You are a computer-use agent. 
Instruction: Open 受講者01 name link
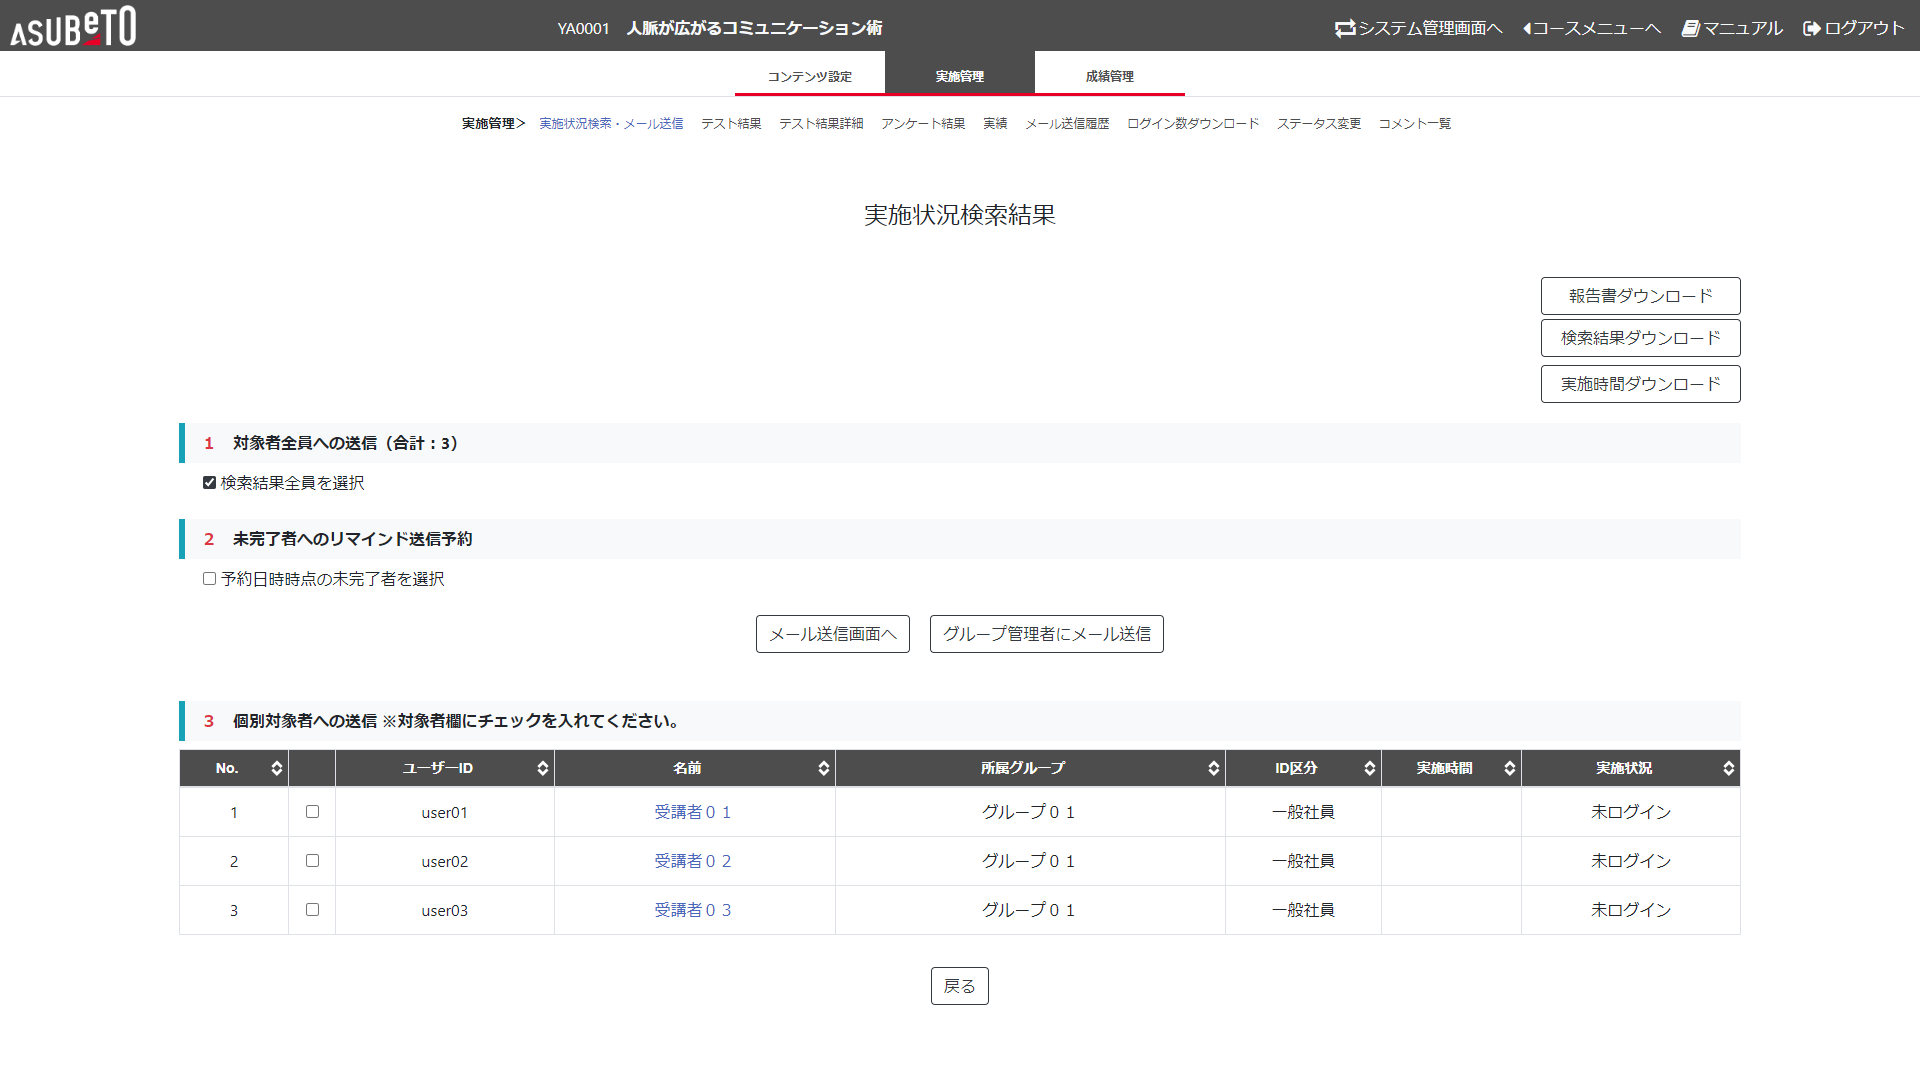point(692,812)
